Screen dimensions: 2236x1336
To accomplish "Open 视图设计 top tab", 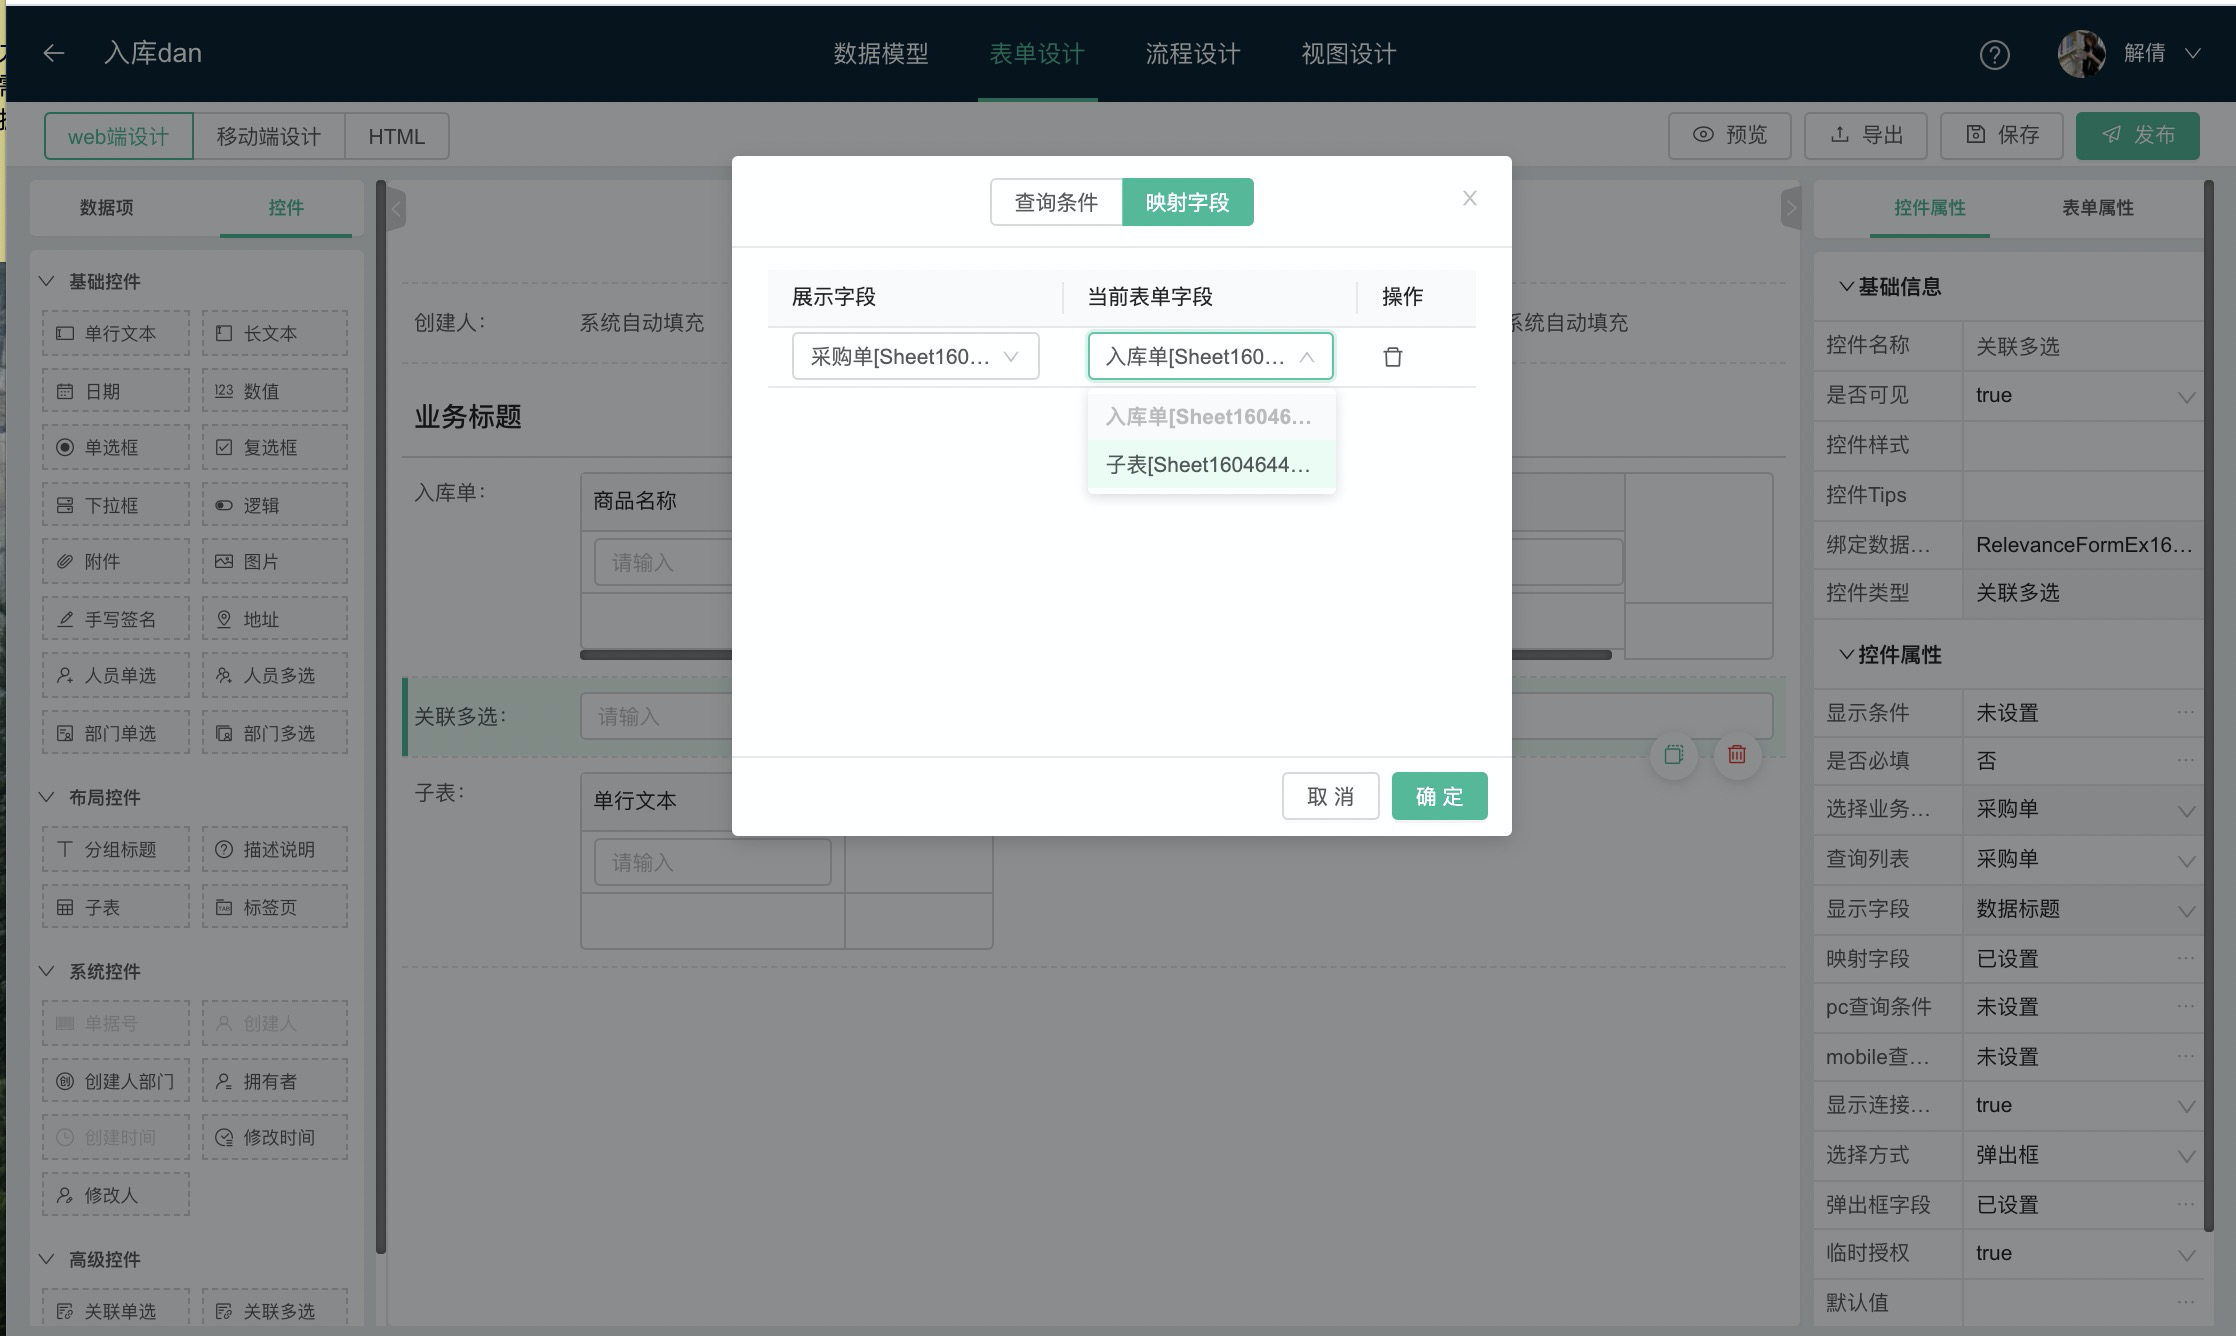I will [1349, 54].
